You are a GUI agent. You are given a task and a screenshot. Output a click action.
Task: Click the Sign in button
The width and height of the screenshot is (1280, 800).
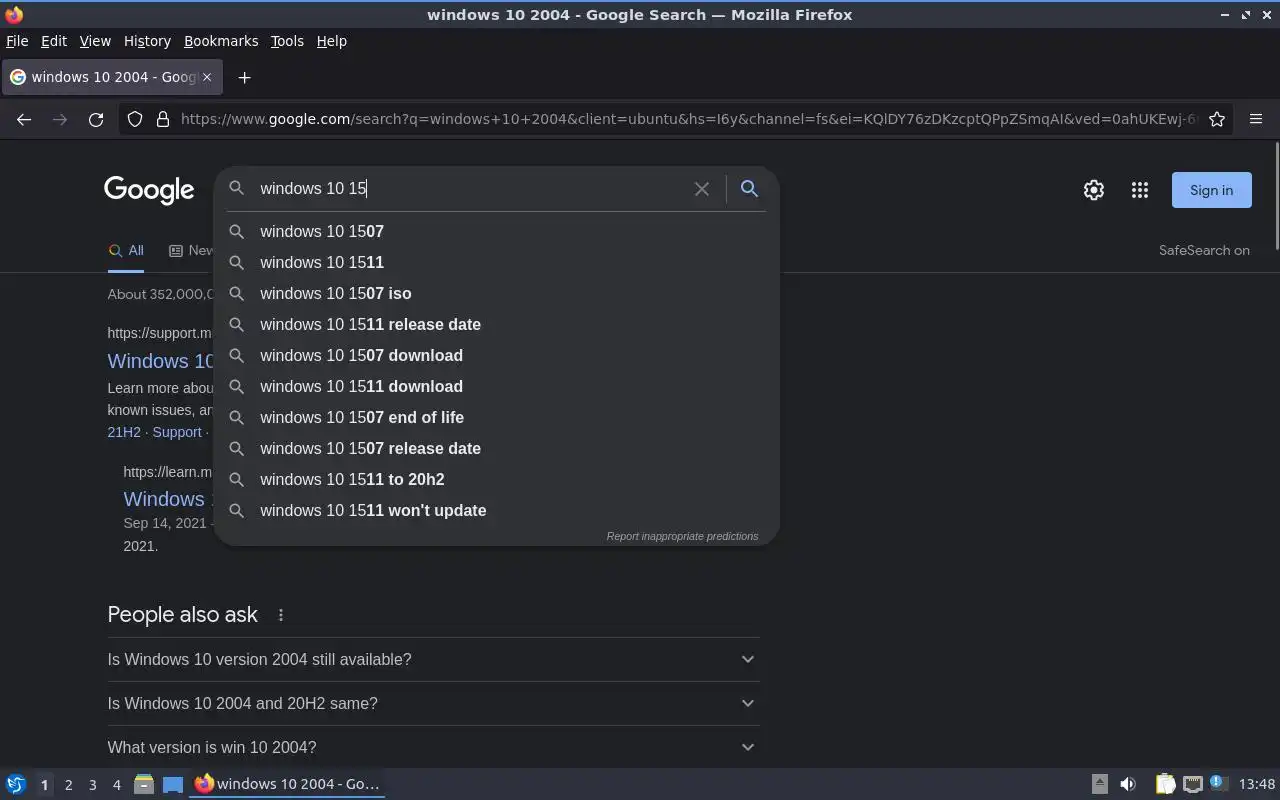[x=1211, y=190]
